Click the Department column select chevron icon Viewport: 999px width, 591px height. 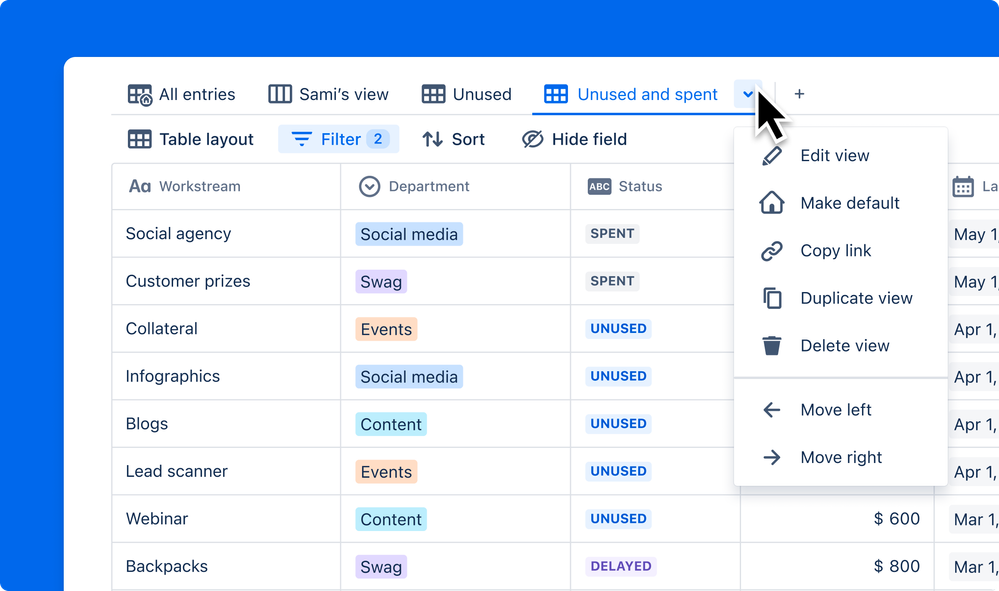click(369, 186)
